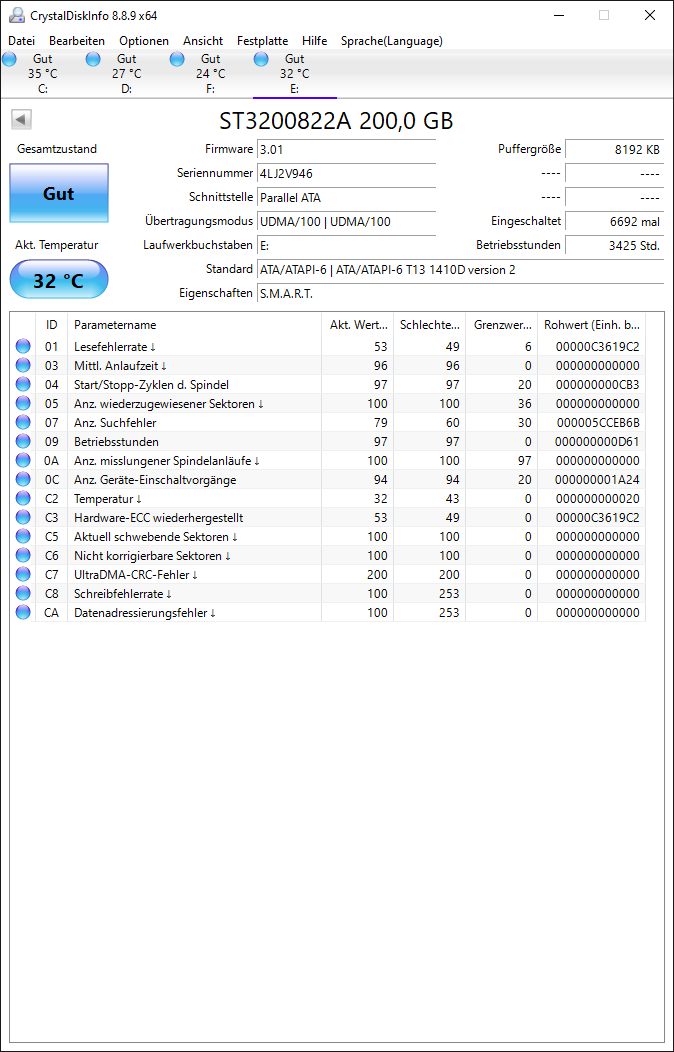Click the Seriennummer field 4LJ2V946
This screenshot has width=674, height=1052.
[x=347, y=174]
